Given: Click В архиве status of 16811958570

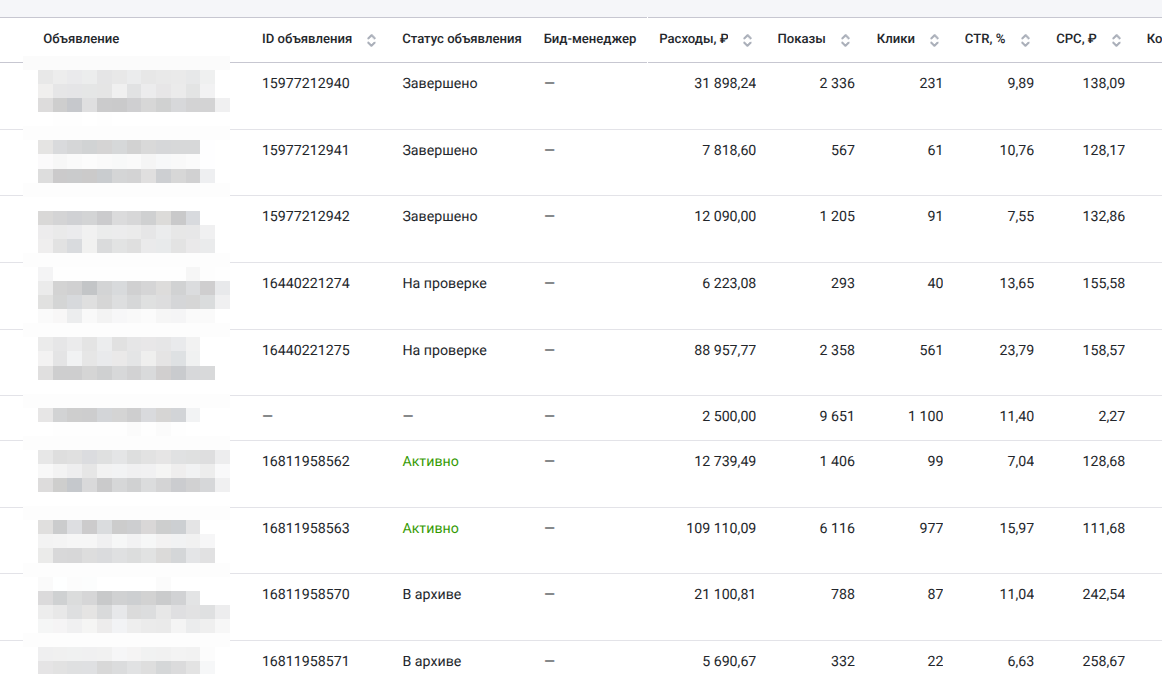Looking at the screenshot, I should coord(431,595).
